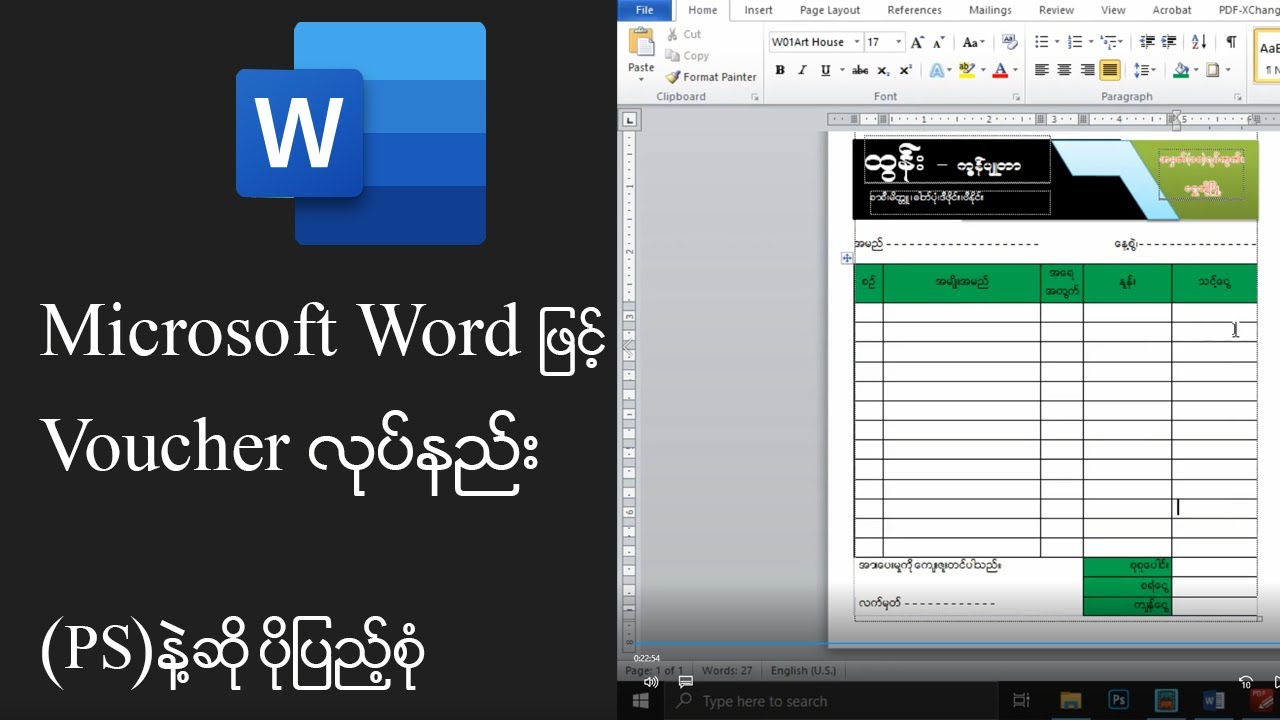The width and height of the screenshot is (1280, 720).
Task: Toggle Strikethrough formatting
Action: coord(860,70)
